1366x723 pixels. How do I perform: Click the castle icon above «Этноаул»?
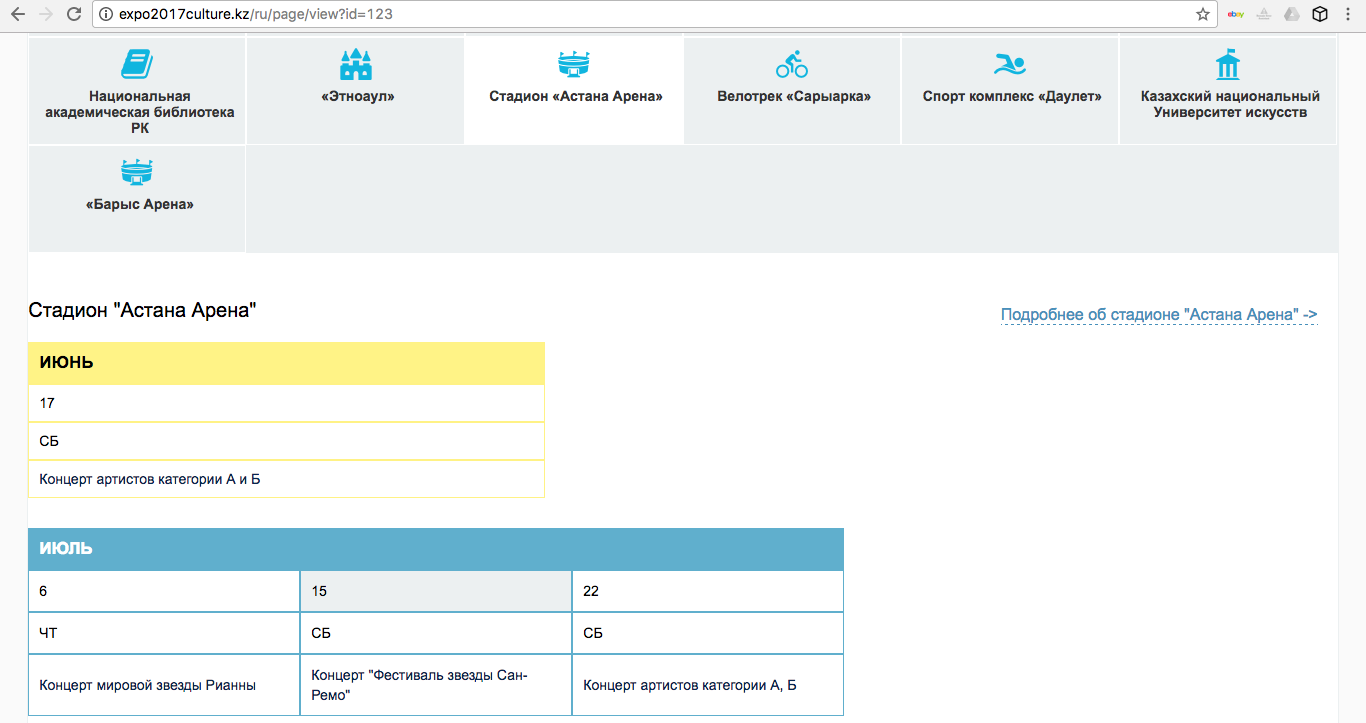click(356, 65)
